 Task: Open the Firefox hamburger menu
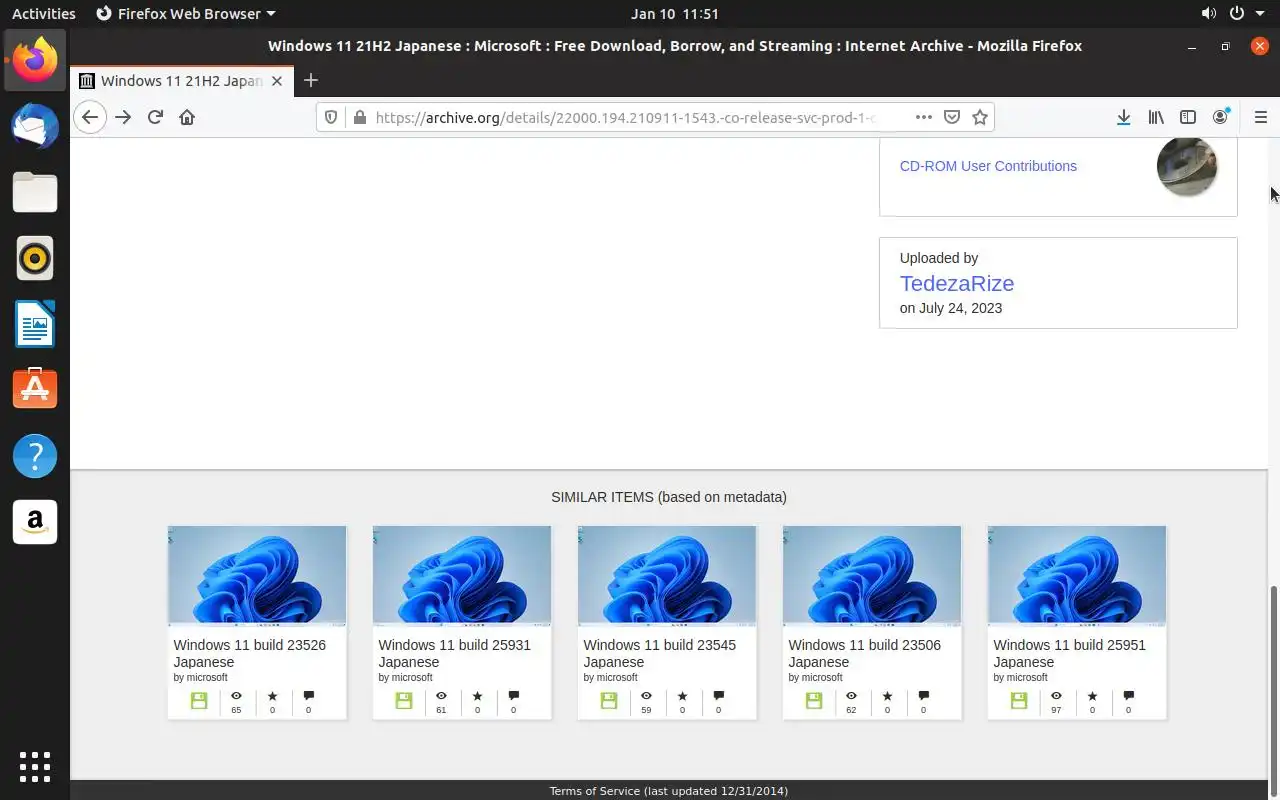coord(1260,117)
